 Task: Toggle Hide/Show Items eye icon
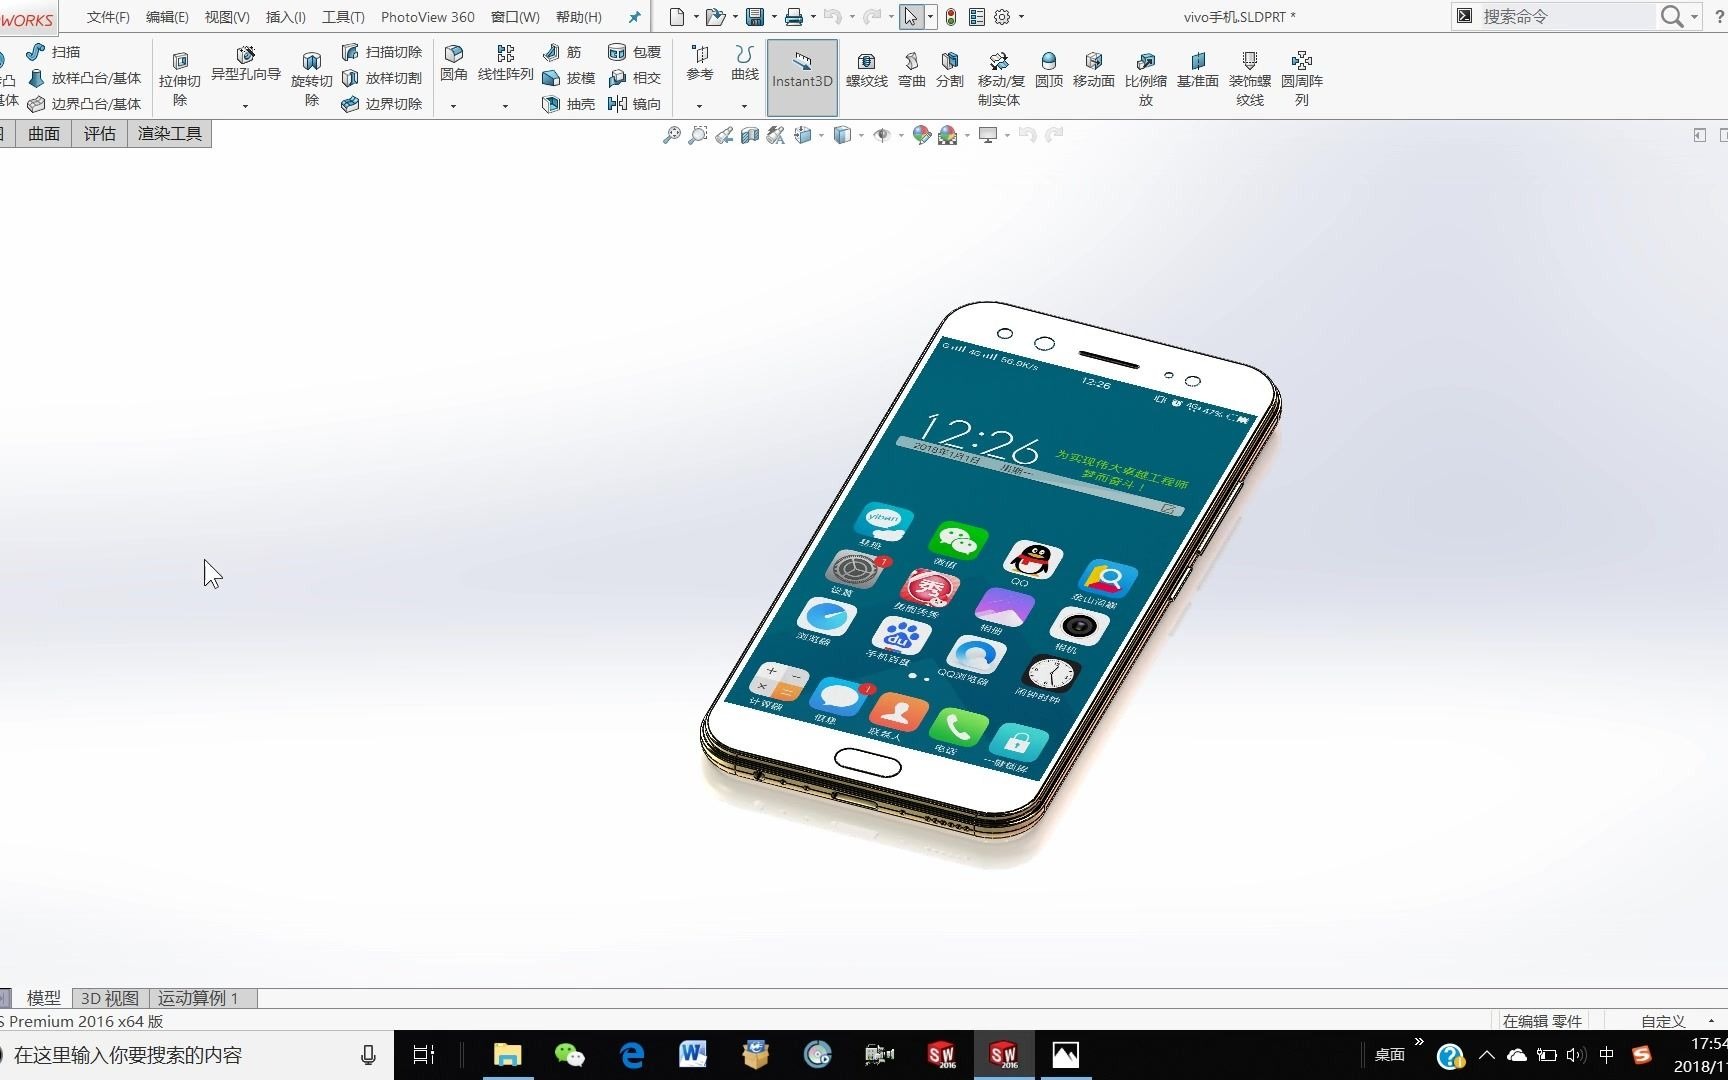pyautogui.click(x=882, y=134)
